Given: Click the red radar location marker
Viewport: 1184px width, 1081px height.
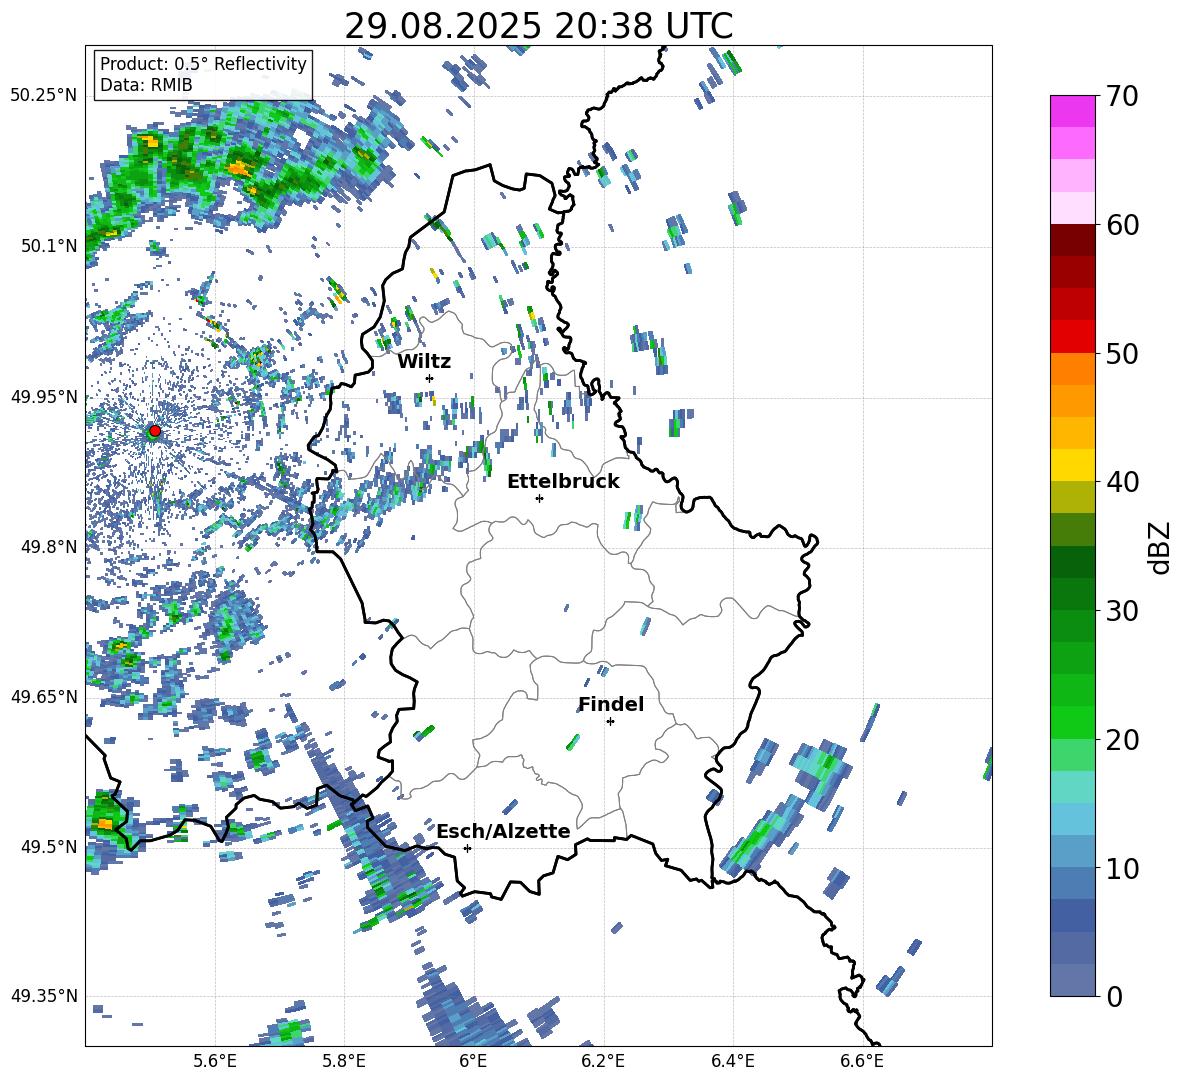Looking at the screenshot, I should click(x=155, y=430).
